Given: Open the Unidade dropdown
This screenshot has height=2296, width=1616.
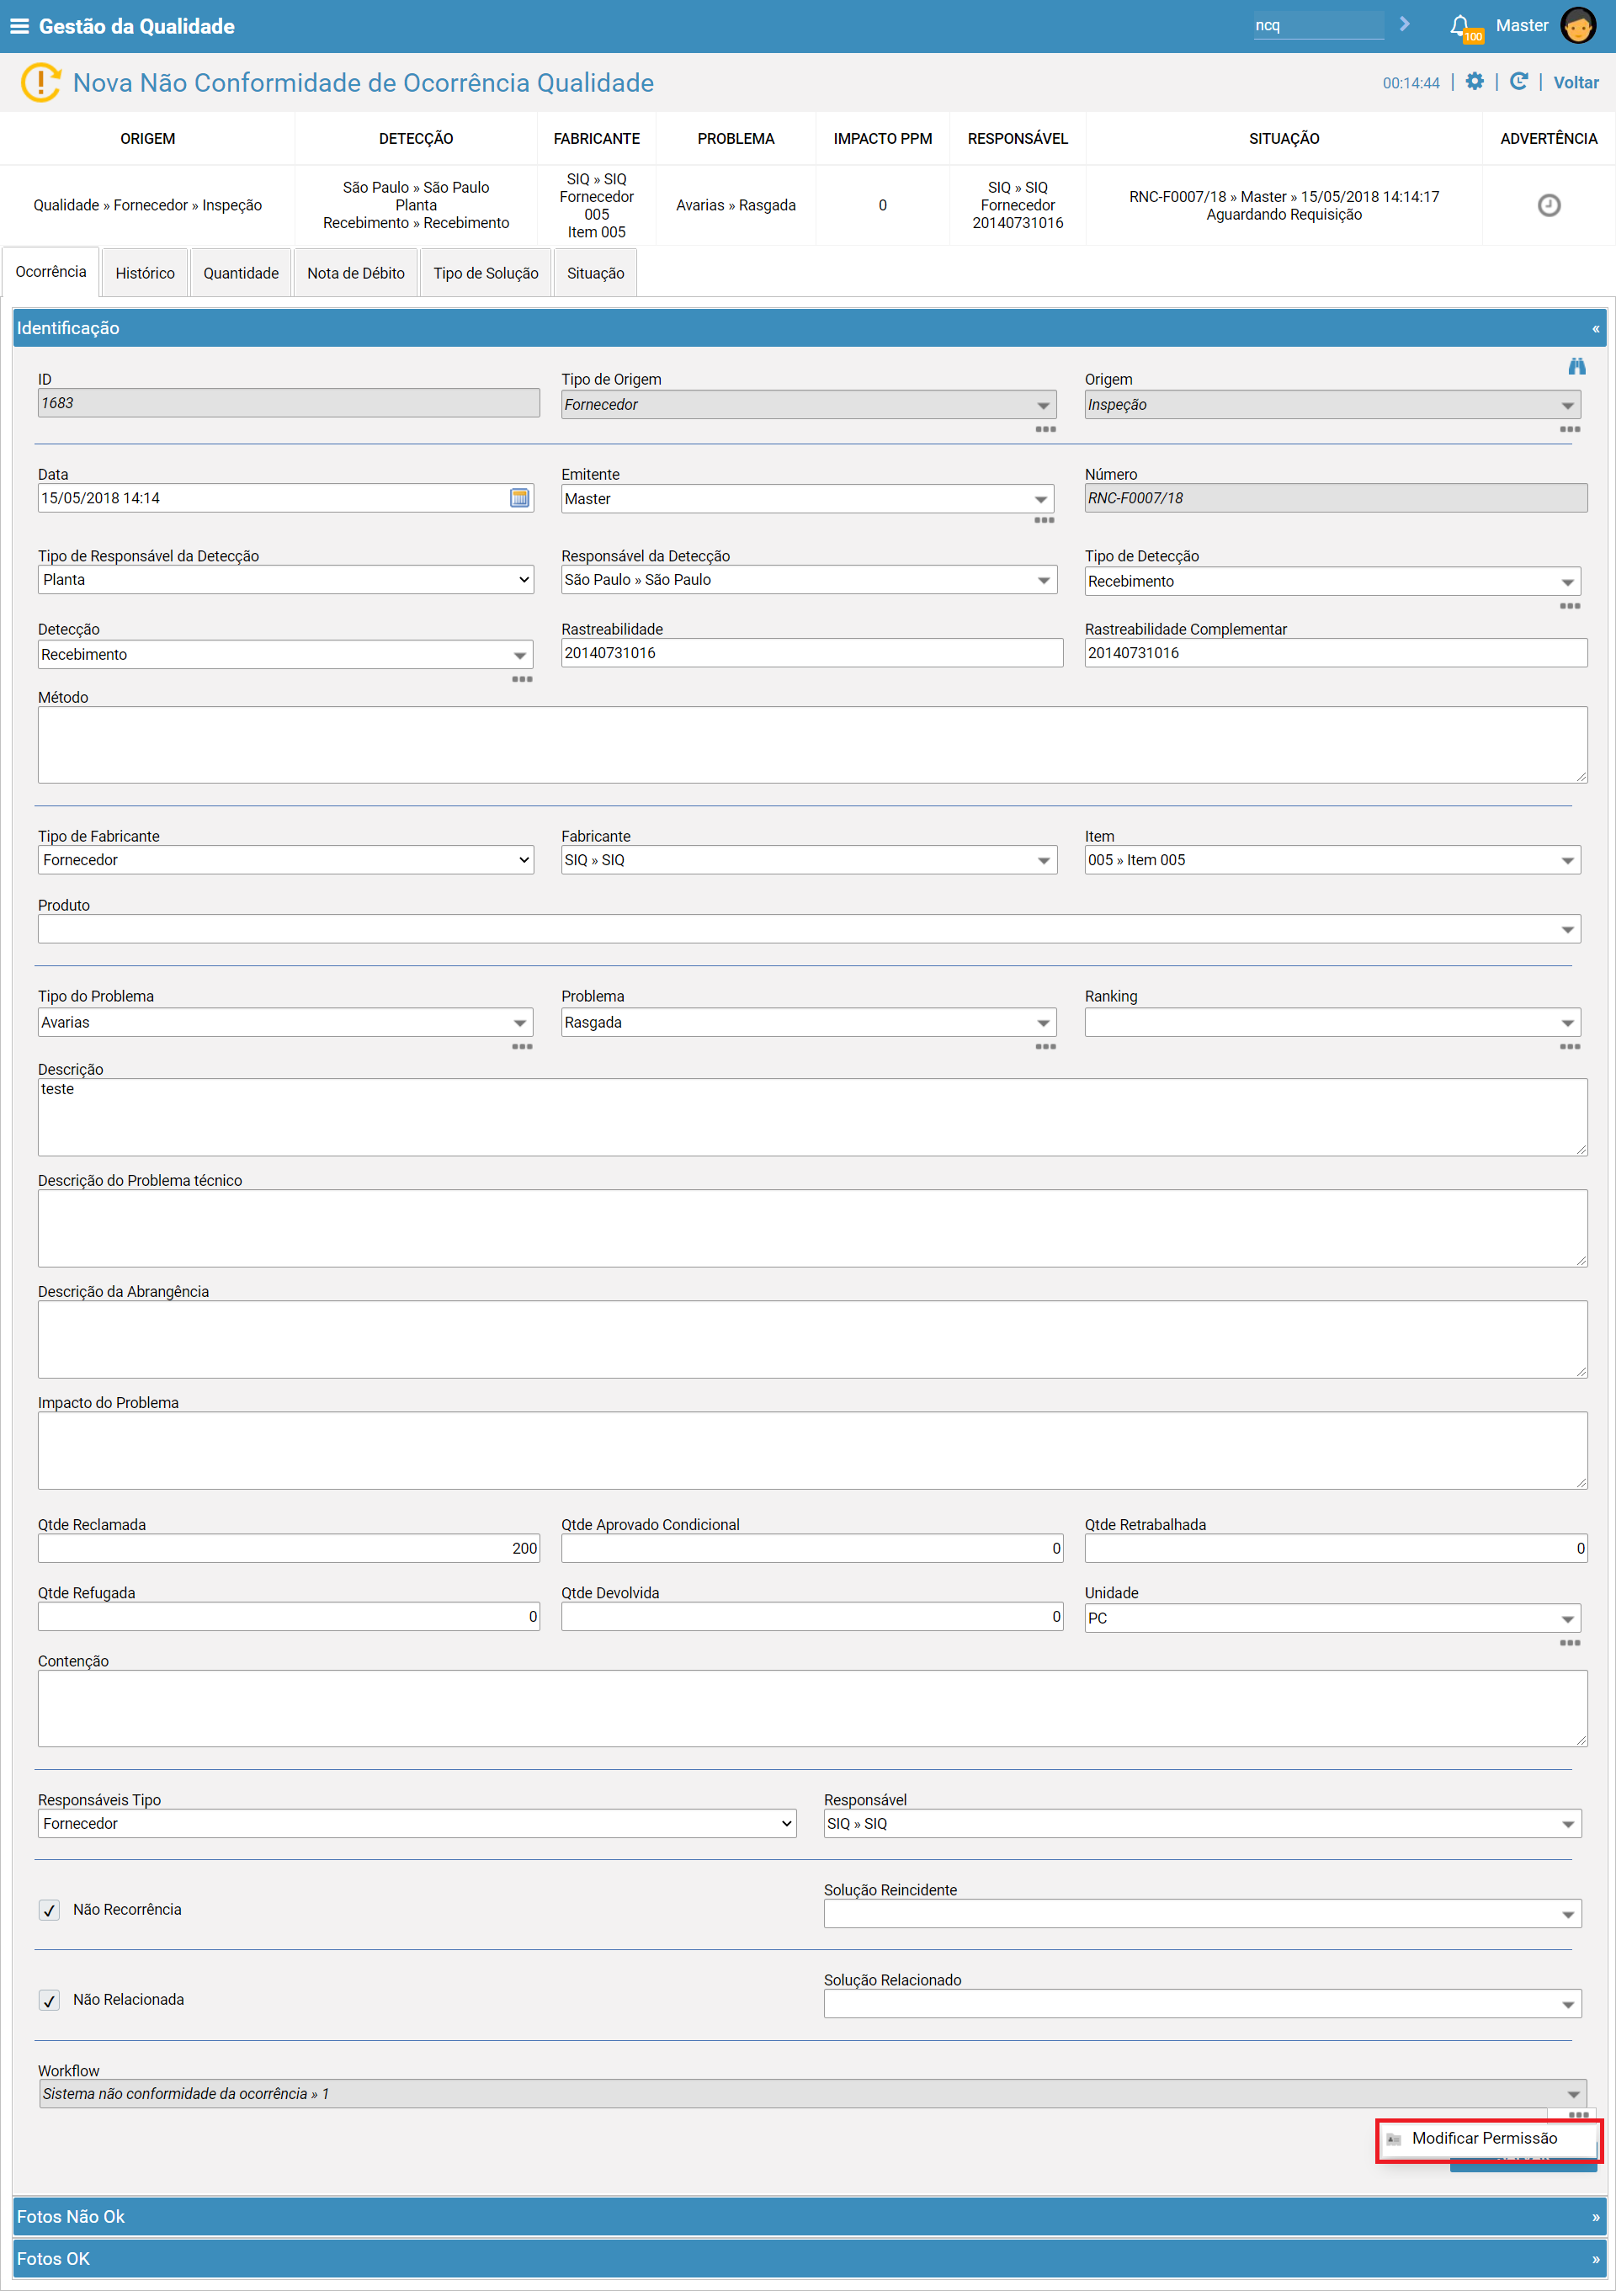Looking at the screenshot, I should click(1333, 1618).
